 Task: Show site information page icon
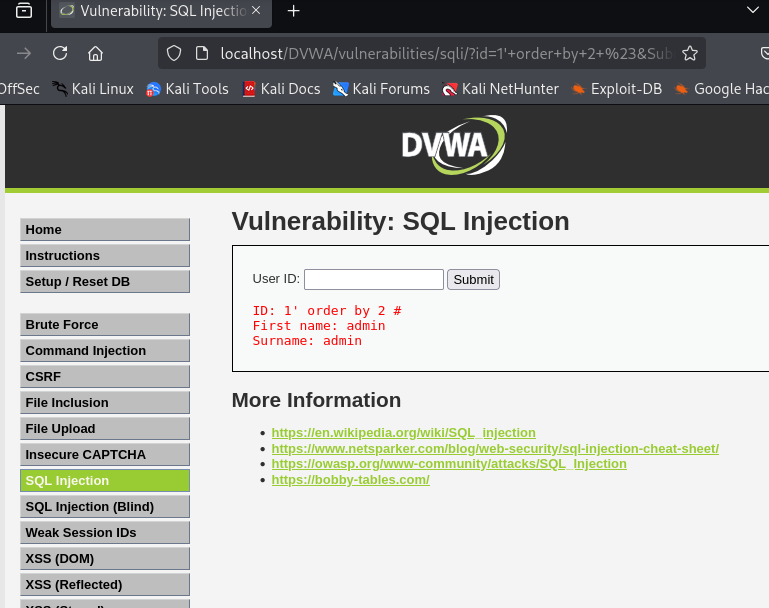202,53
